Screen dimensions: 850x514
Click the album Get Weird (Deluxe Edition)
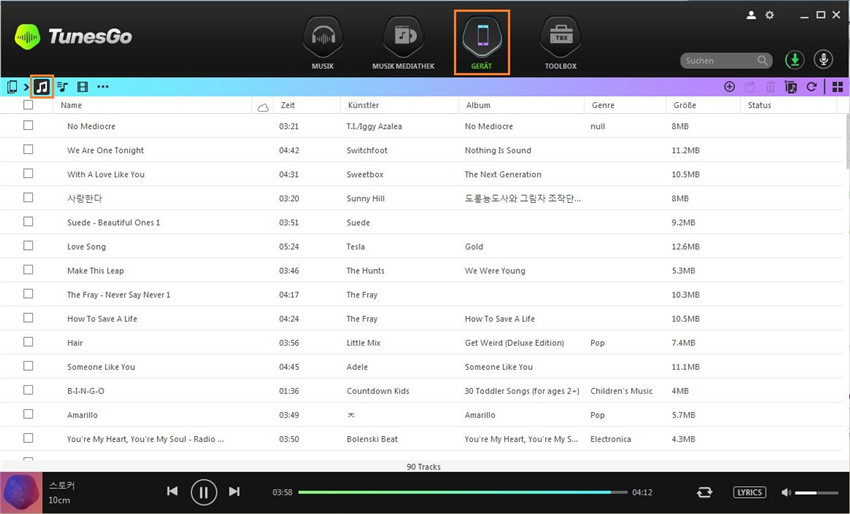514,343
